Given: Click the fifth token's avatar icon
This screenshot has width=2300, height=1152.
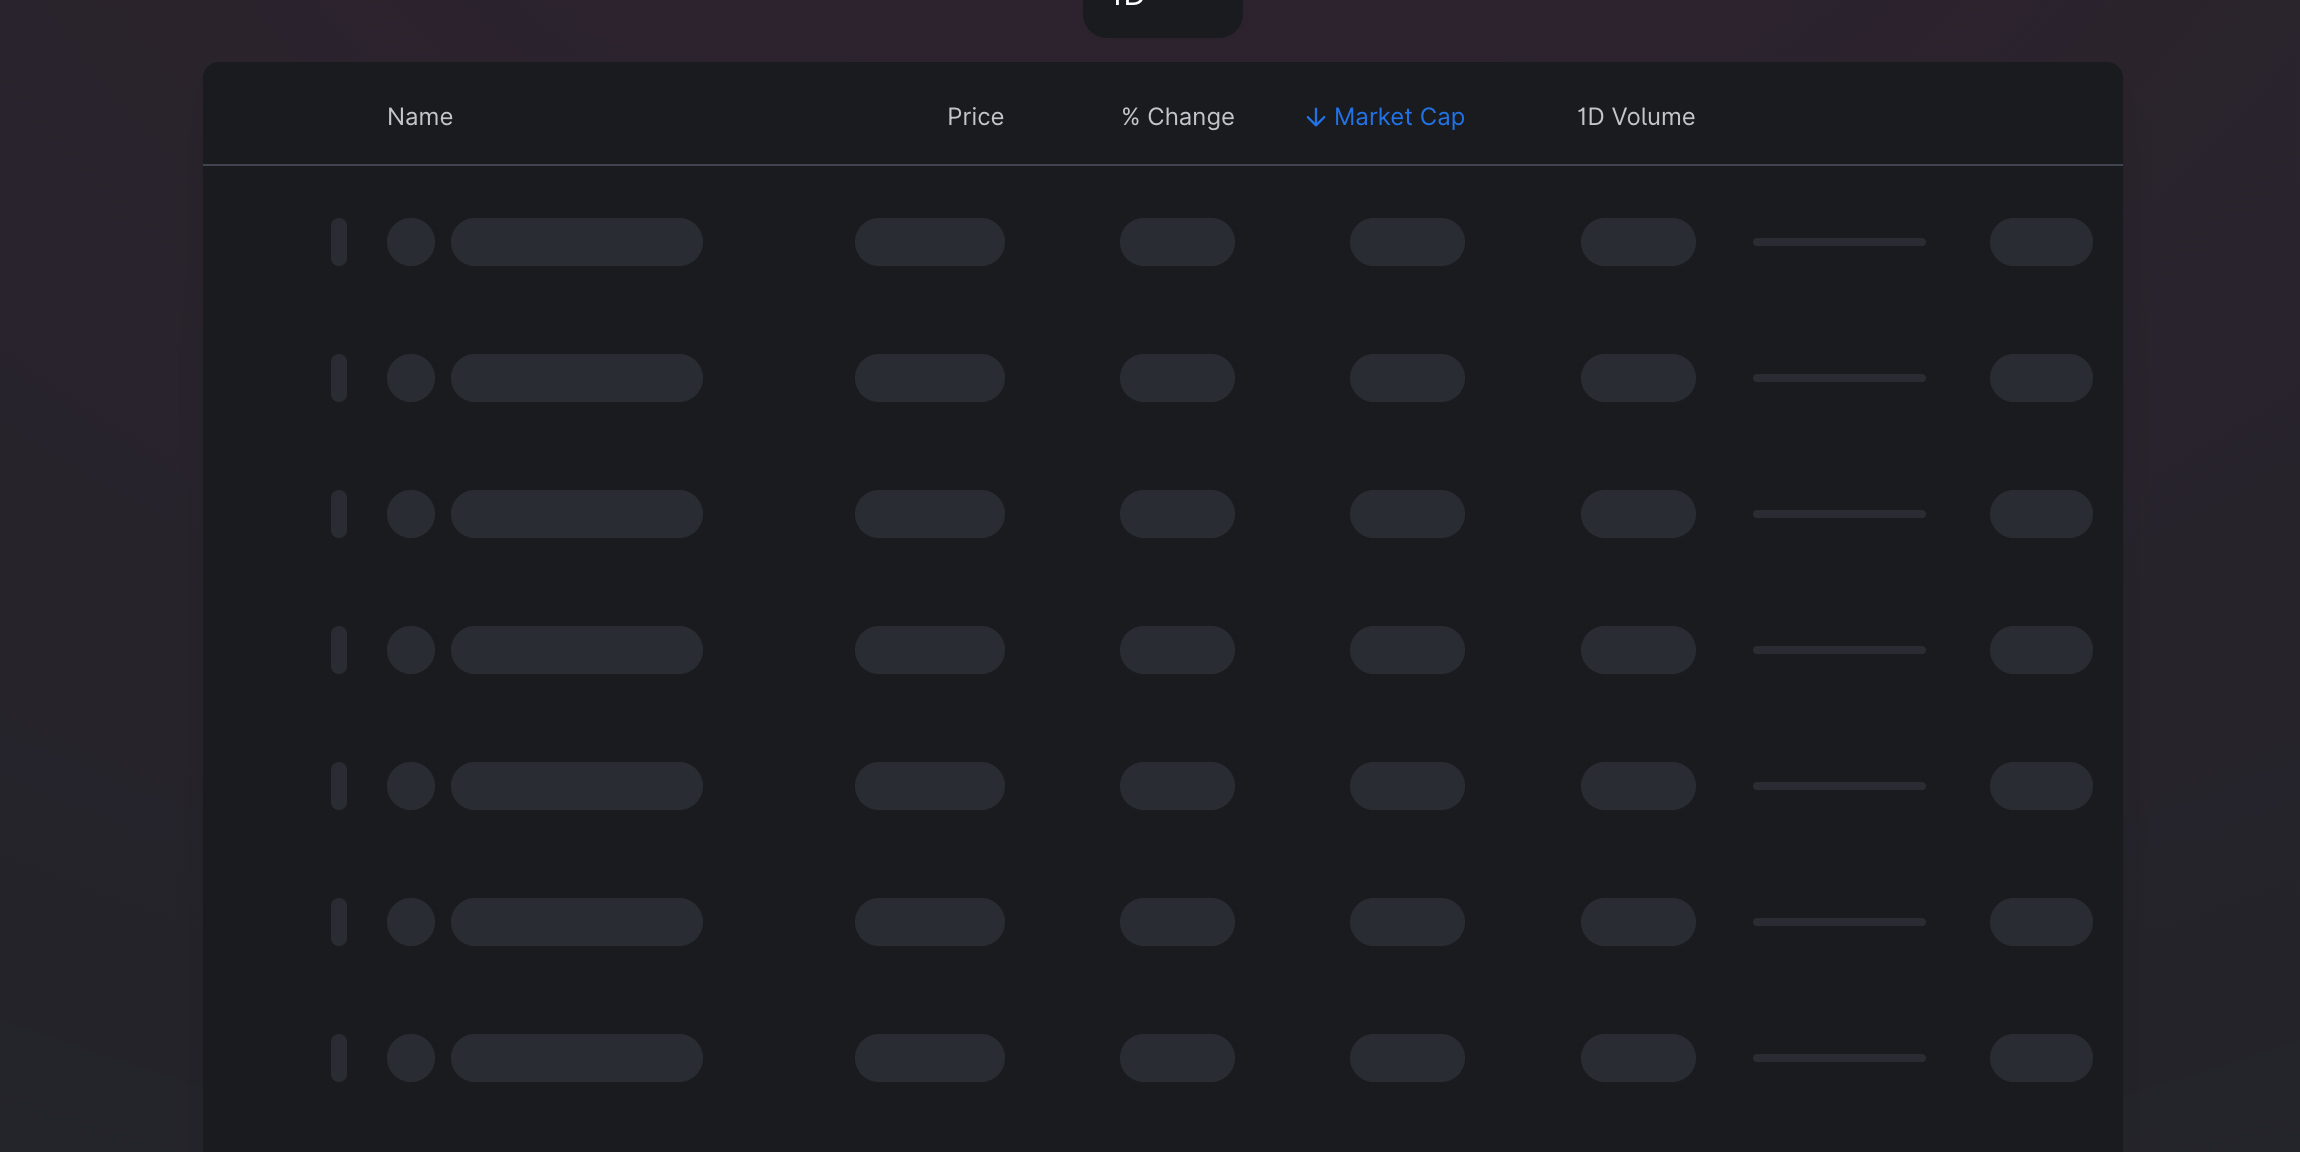Looking at the screenshot, I should [411, 785].
